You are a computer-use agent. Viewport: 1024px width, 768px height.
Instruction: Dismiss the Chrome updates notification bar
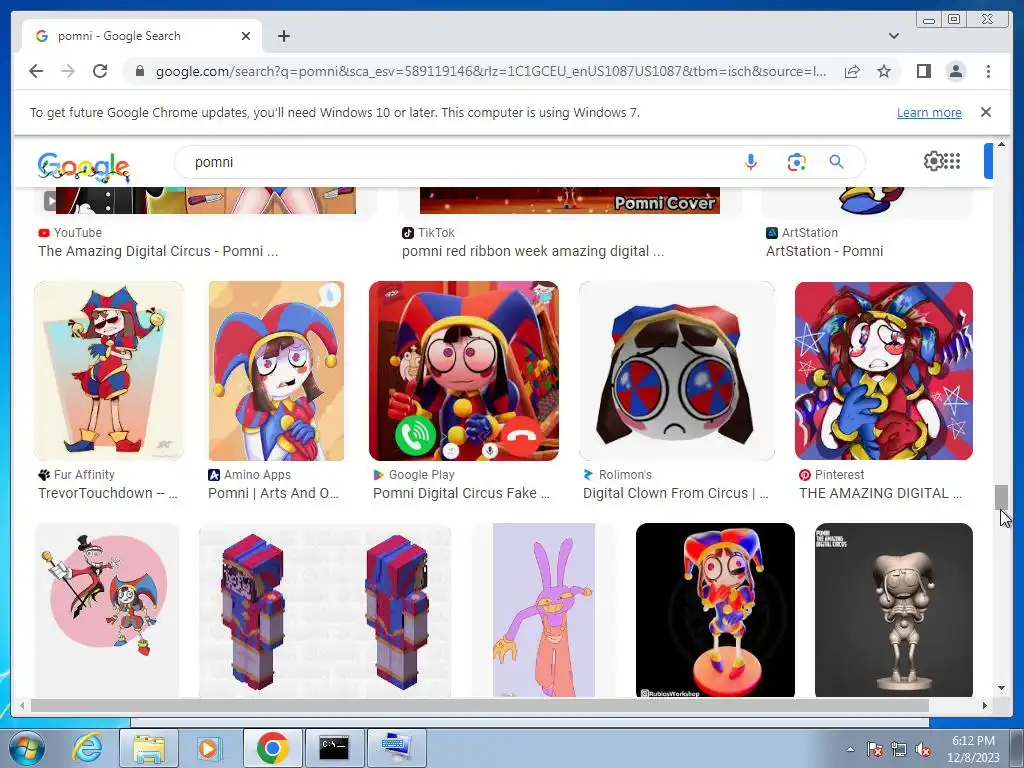click(985, 112)
